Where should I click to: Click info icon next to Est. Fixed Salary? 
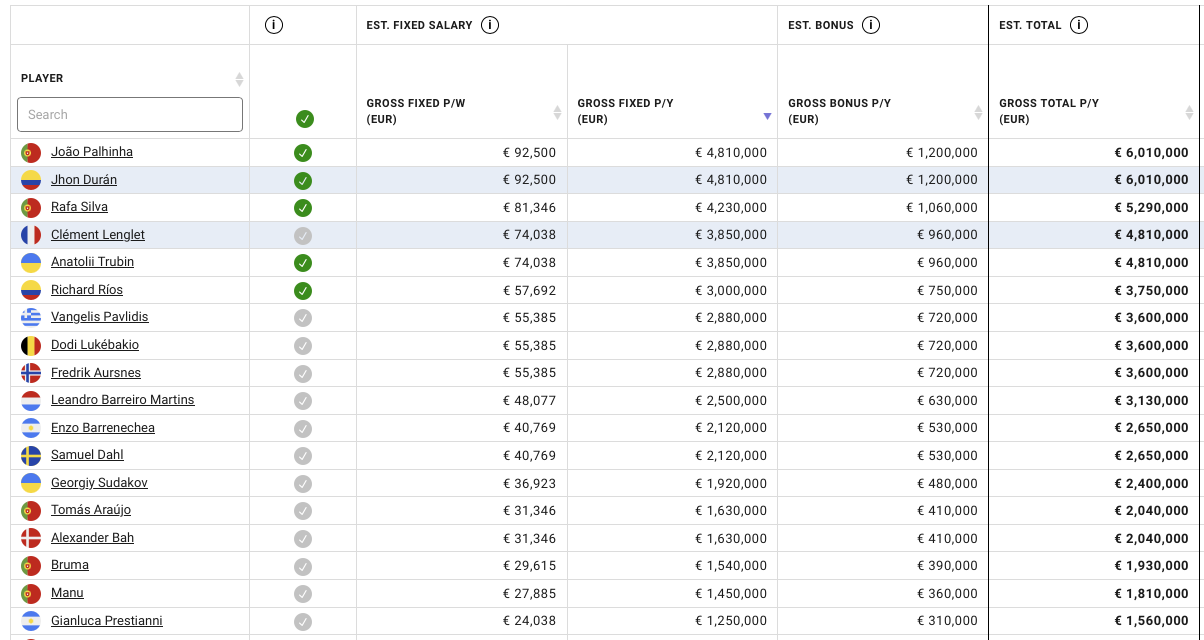pos(490,25)
